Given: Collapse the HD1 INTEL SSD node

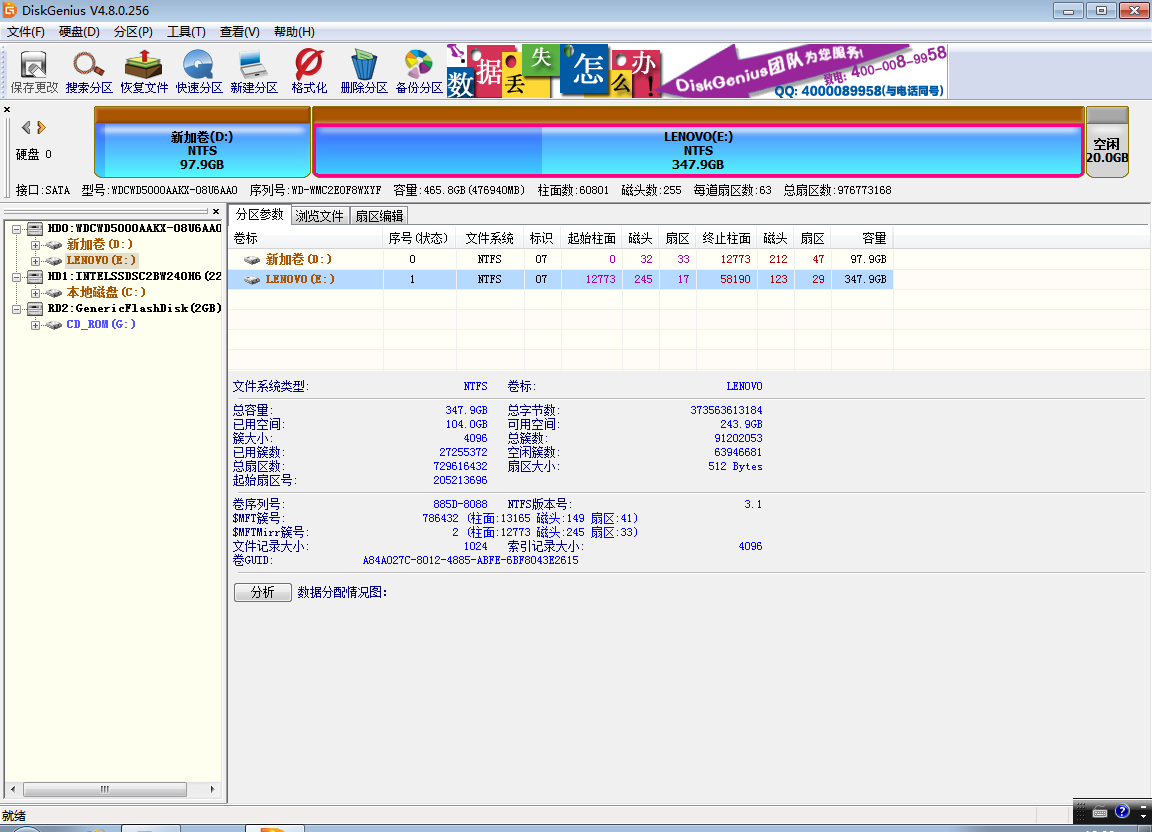Looking at the screenshot, I should pyautogui.click(x=16, y=277).
